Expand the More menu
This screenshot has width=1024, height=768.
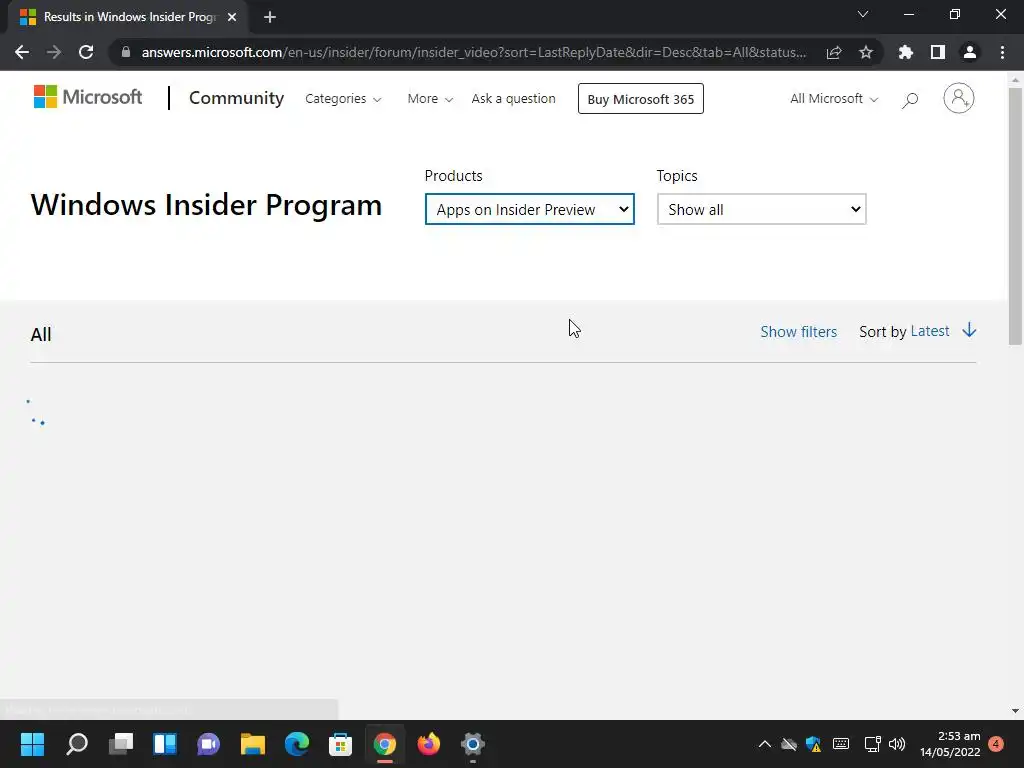click(430, 99)
